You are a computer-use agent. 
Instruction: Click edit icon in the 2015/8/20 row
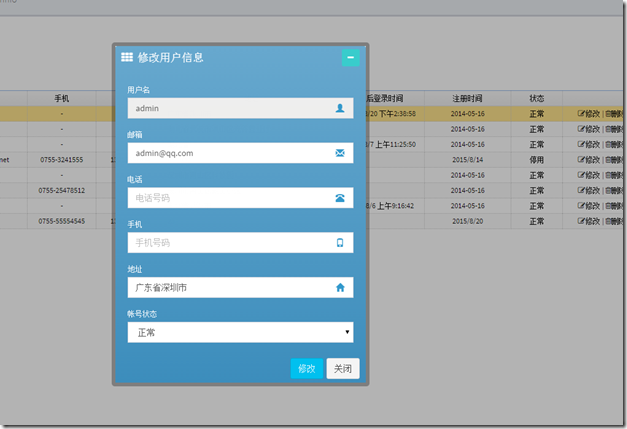tap(581, 221)
